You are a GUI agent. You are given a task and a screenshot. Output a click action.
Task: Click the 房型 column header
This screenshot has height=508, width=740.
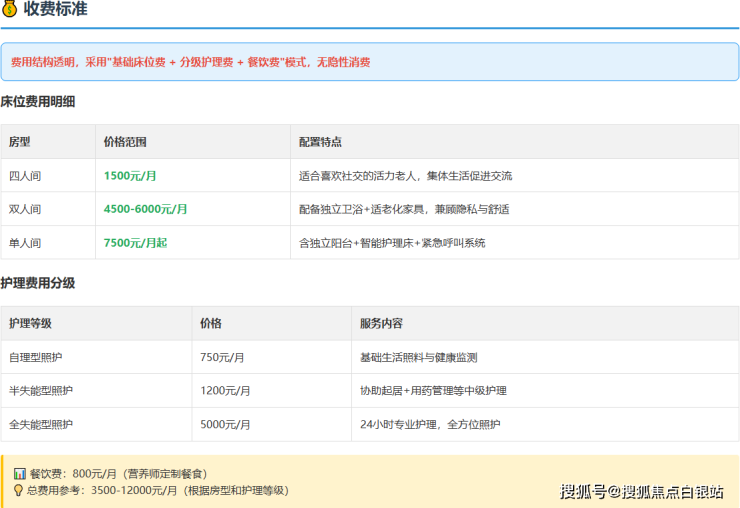(x=20, y=142)
